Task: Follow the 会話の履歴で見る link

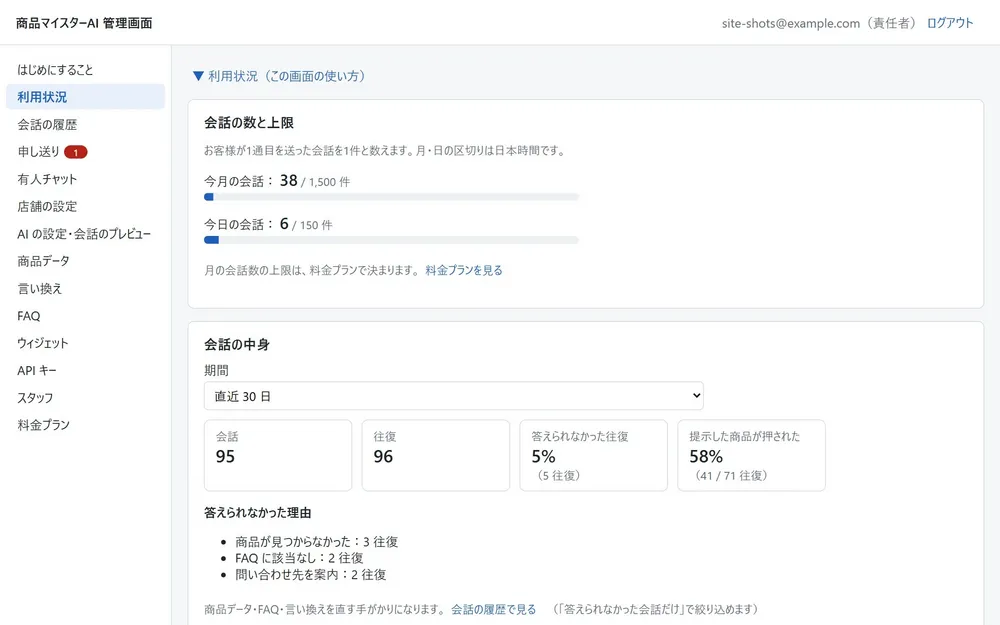Action: pos(494,610)
